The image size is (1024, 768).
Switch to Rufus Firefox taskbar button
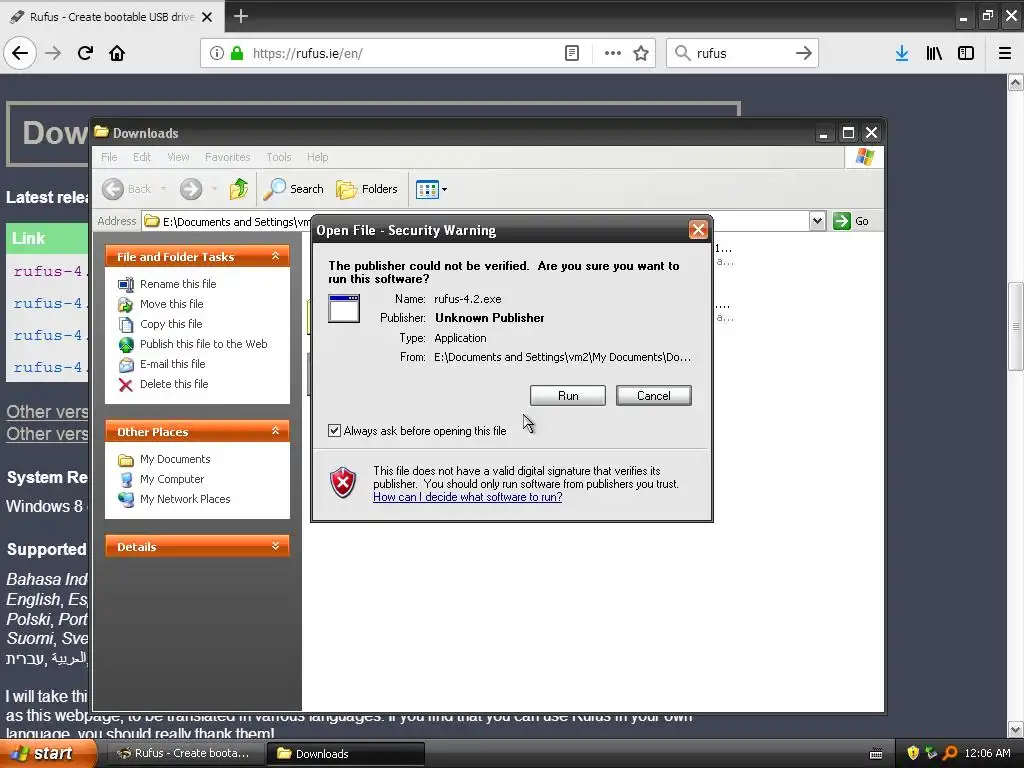click(x=183, y=754)
